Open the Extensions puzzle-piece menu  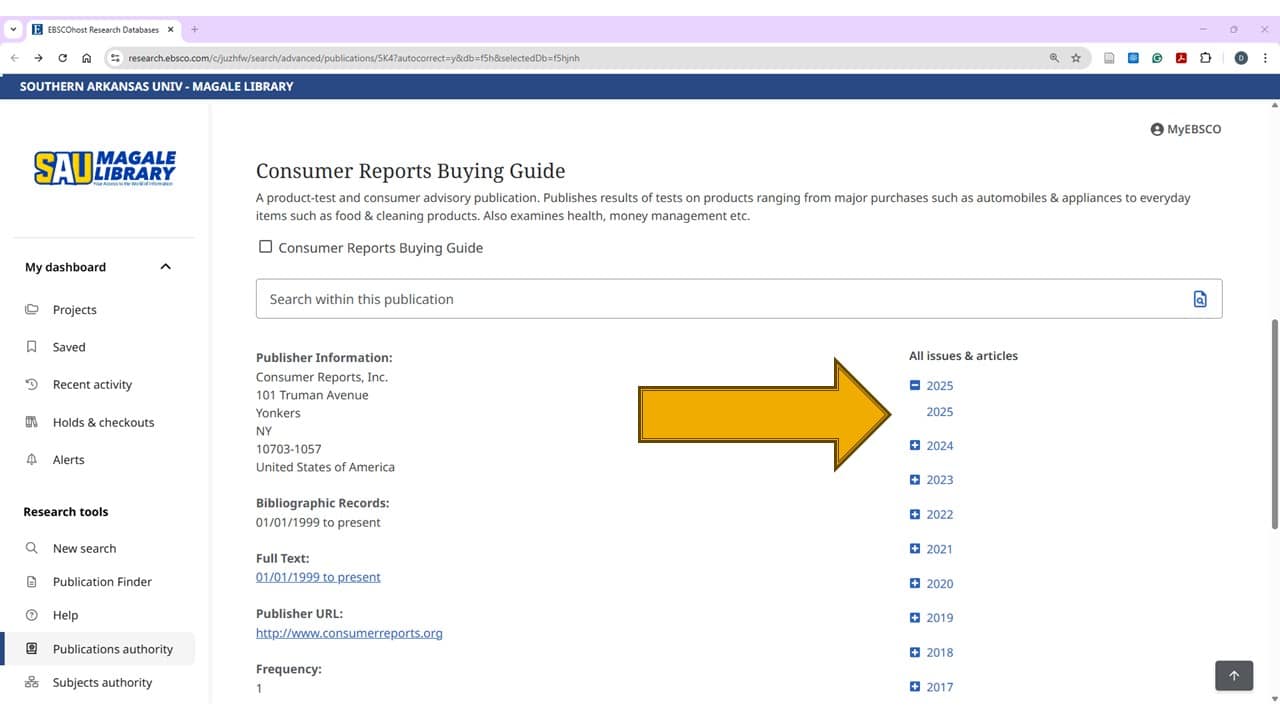click(x=1205, y=58)
